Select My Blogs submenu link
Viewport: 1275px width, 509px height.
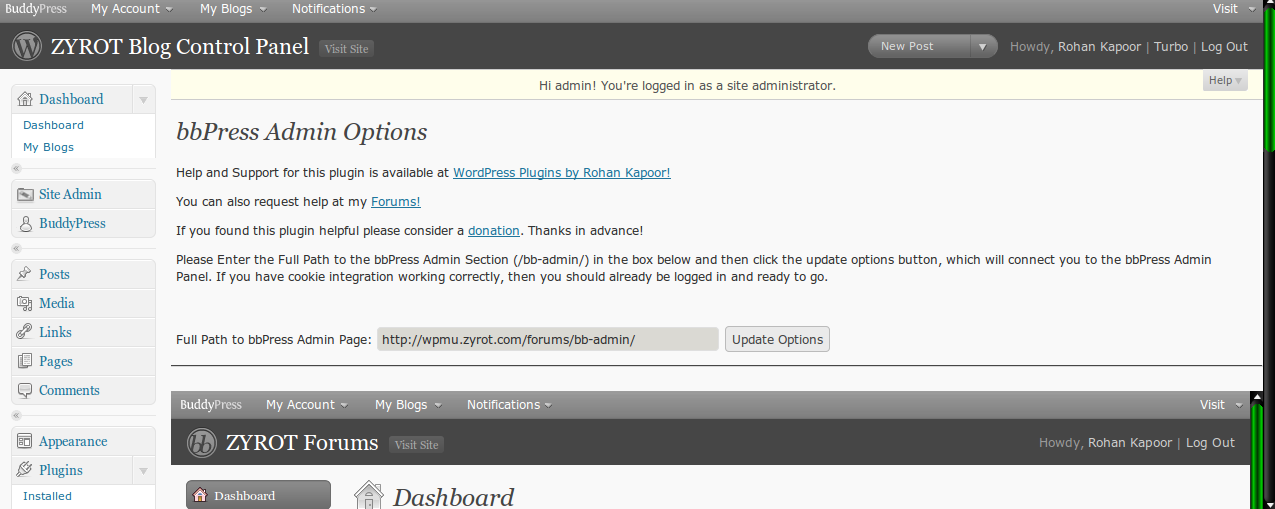[48, 147]
